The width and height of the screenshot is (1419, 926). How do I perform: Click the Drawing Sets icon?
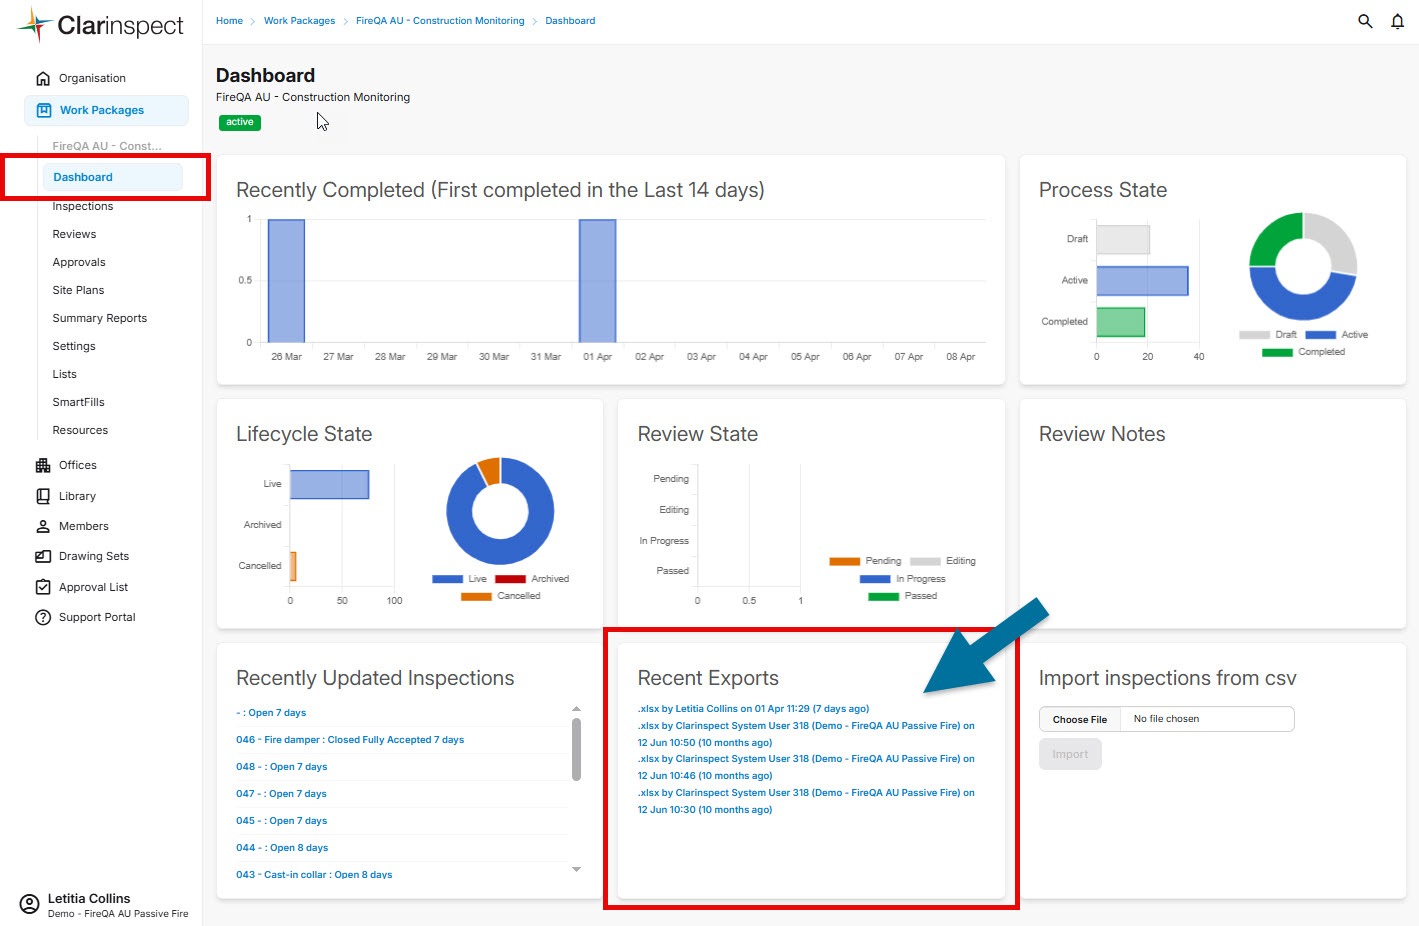43,556
